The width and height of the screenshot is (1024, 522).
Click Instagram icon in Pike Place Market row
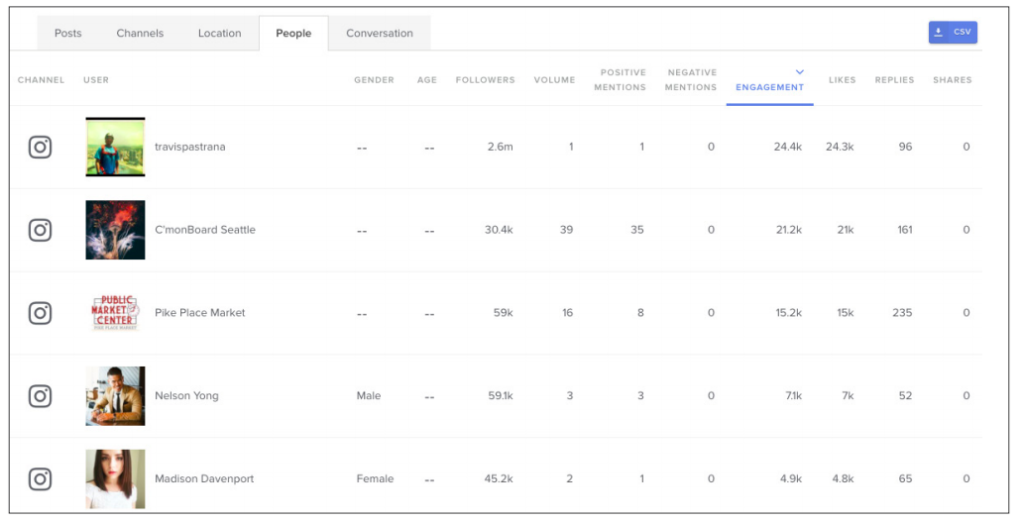40,313
